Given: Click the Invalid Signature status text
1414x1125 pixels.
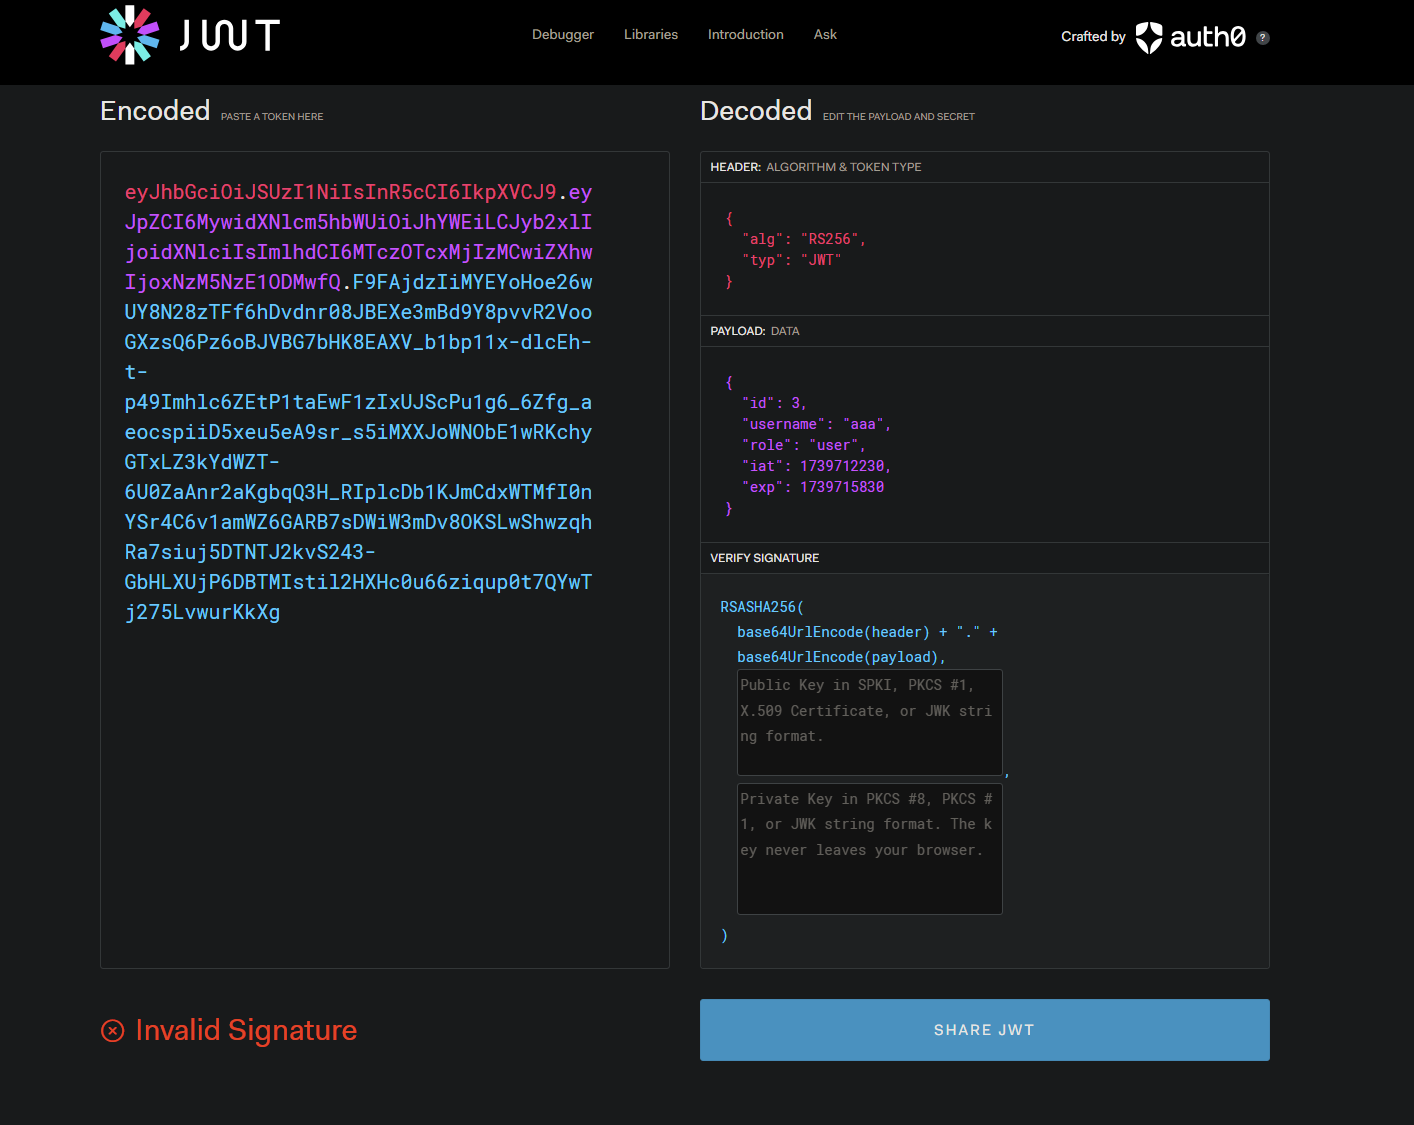Looking at the screenshot, I should tap(246, 1030).
